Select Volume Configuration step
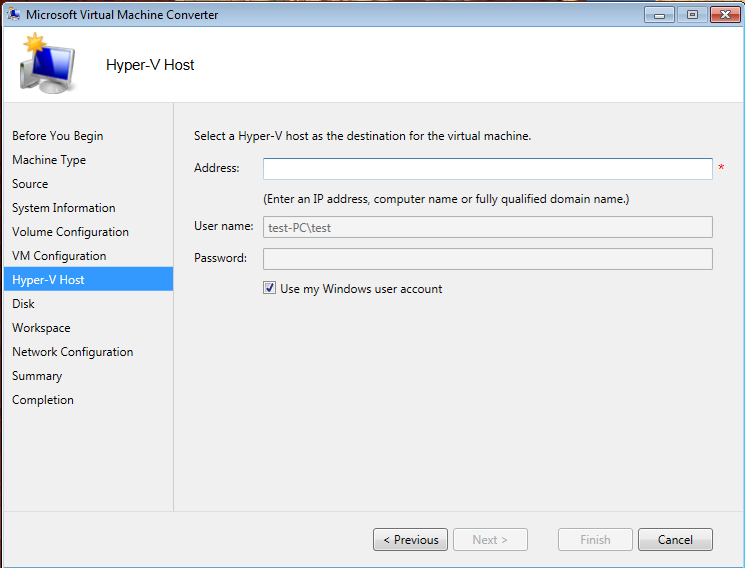The height and width of the screenshot is (568, 745). coord(70,232)
